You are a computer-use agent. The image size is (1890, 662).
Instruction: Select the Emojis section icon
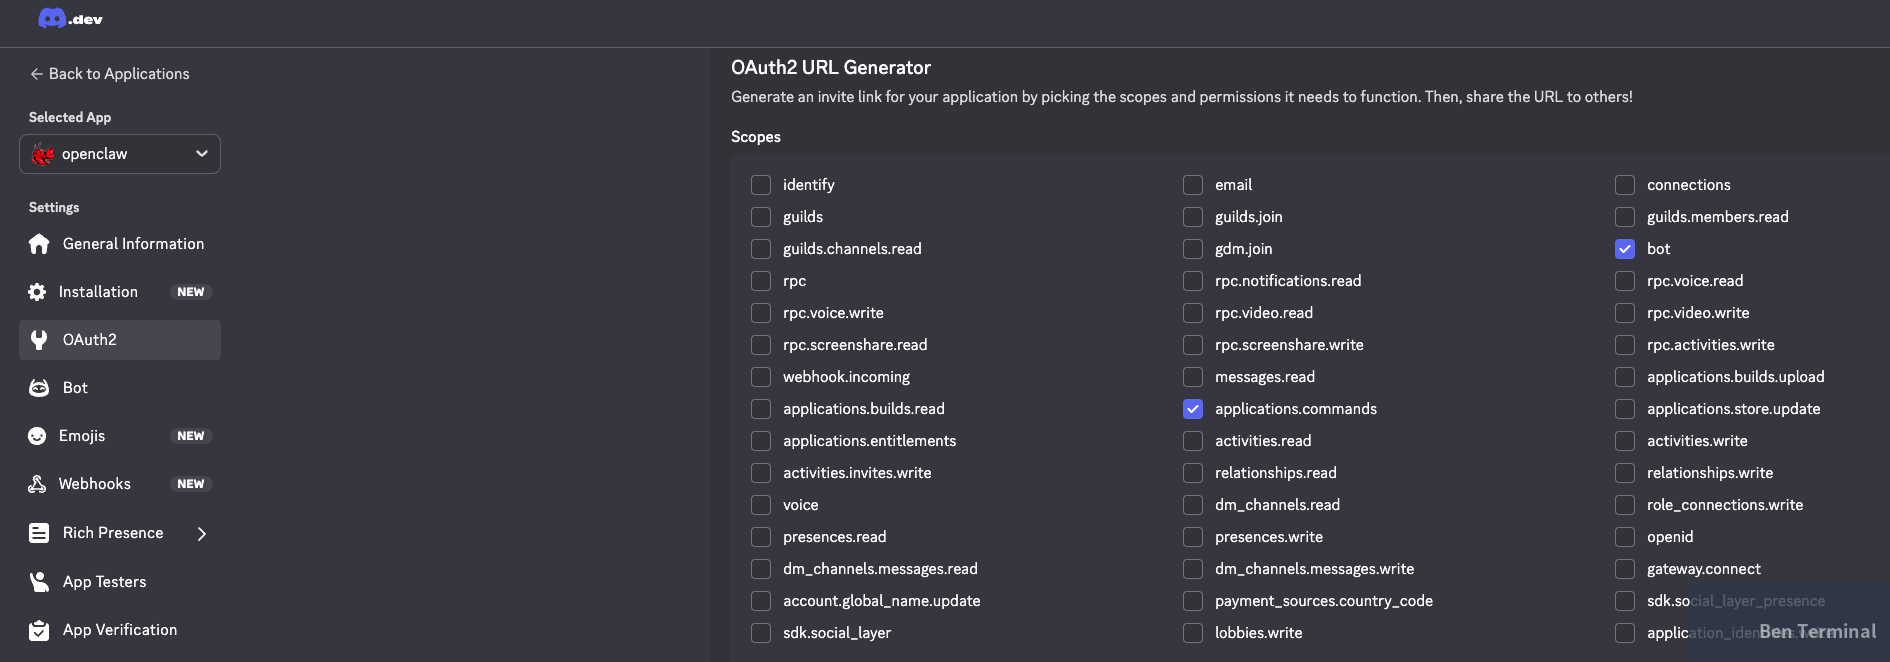(39, 436)
